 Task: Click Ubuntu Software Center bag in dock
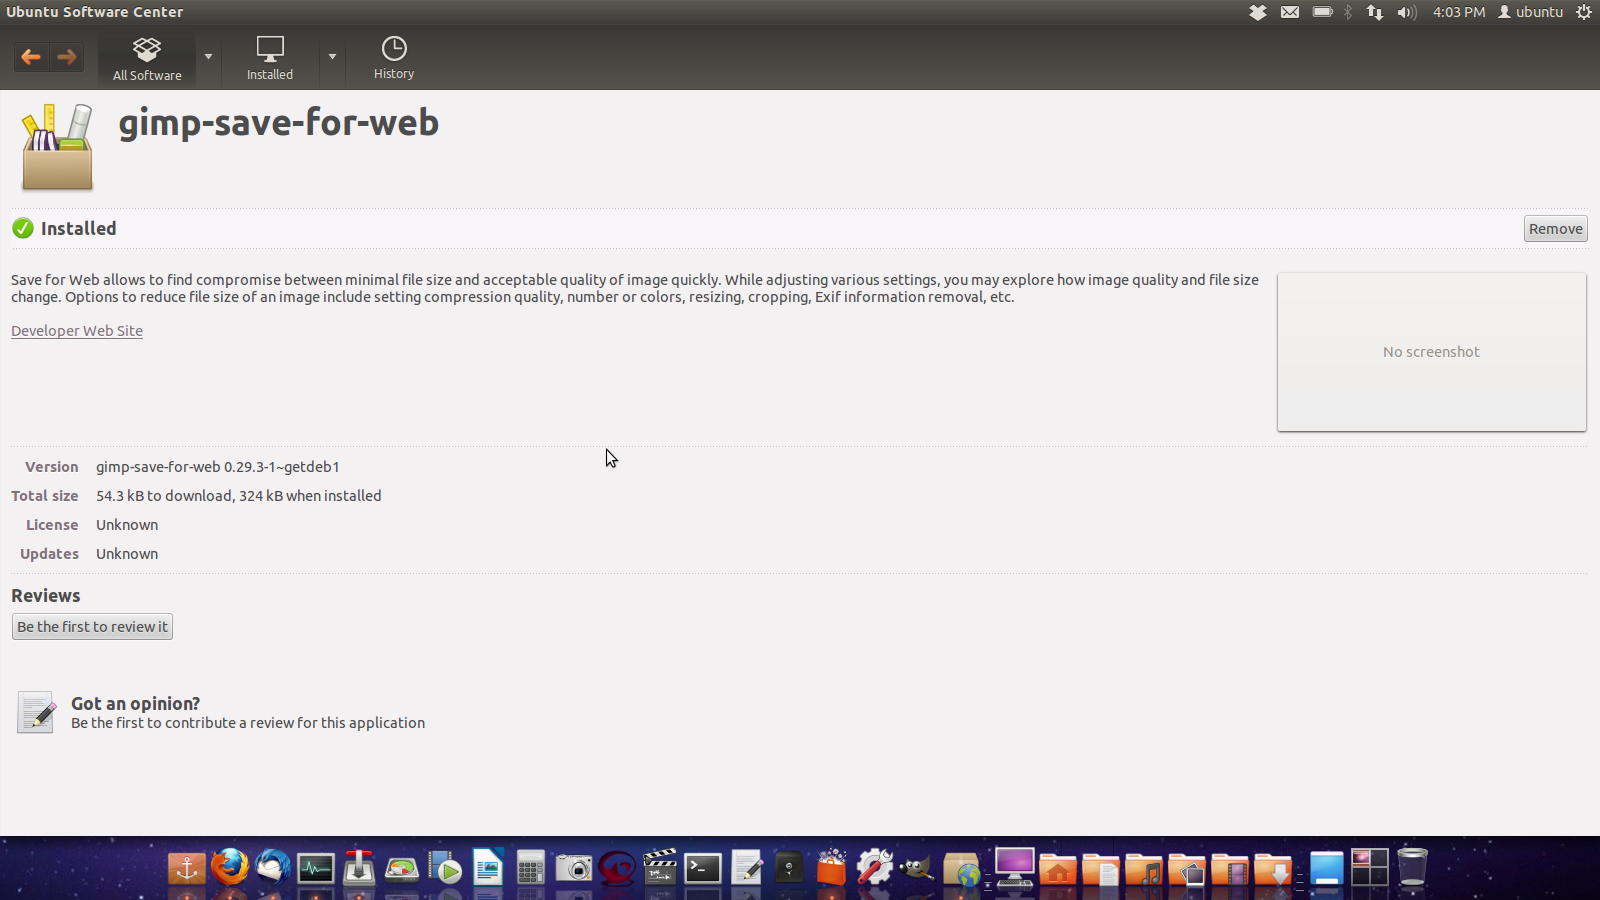coord(832,867)
